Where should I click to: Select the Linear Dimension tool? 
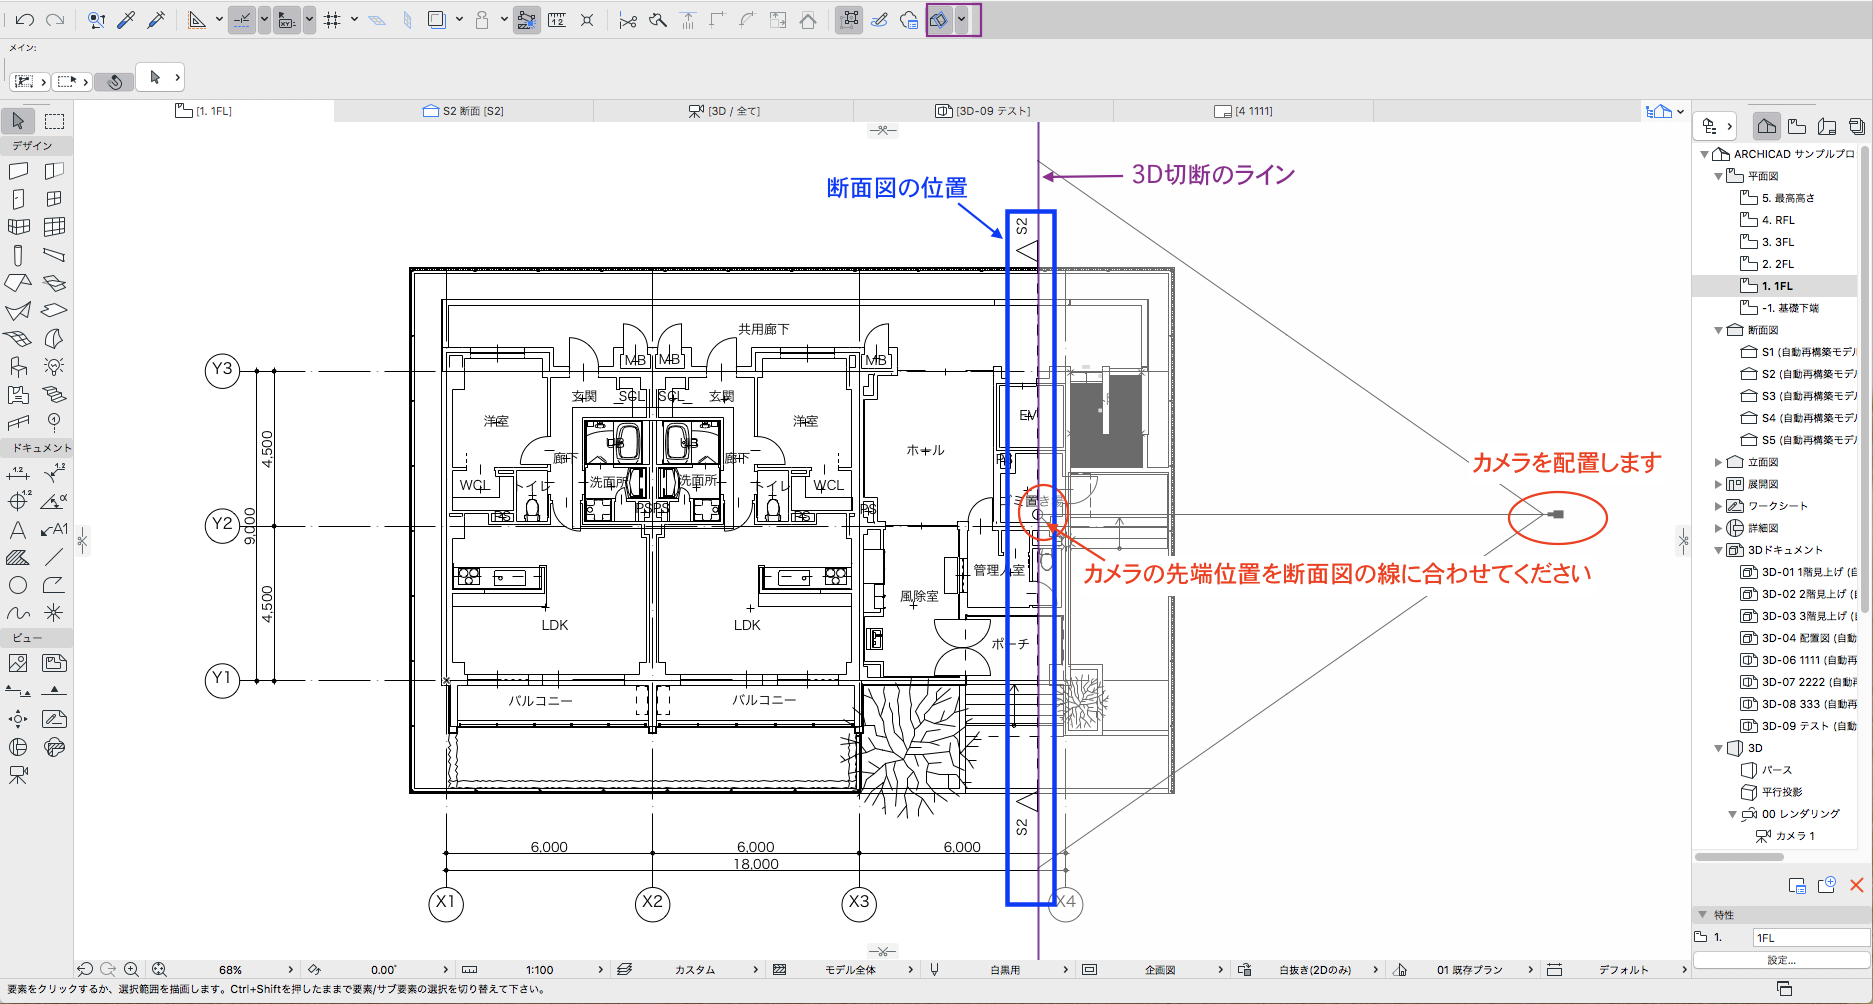(18, 473)
